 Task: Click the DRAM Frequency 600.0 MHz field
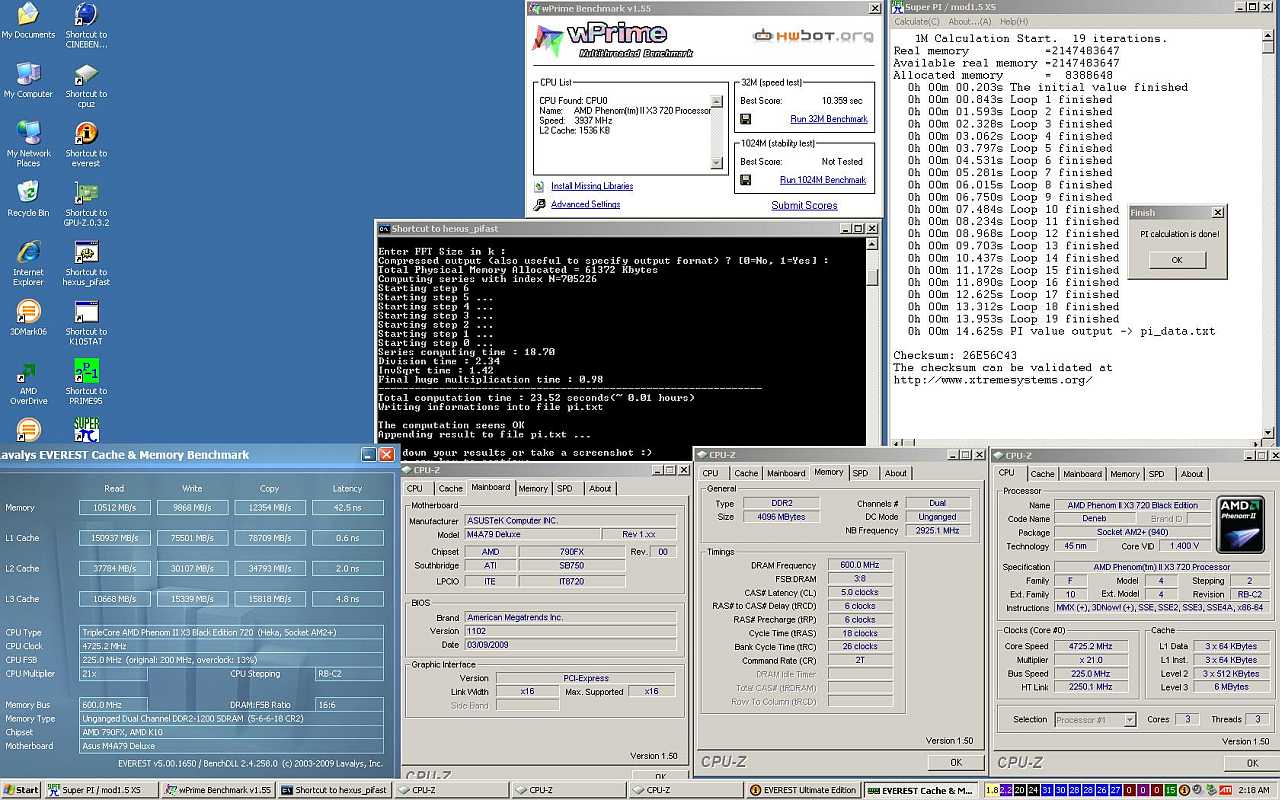[x=859, y=565]
